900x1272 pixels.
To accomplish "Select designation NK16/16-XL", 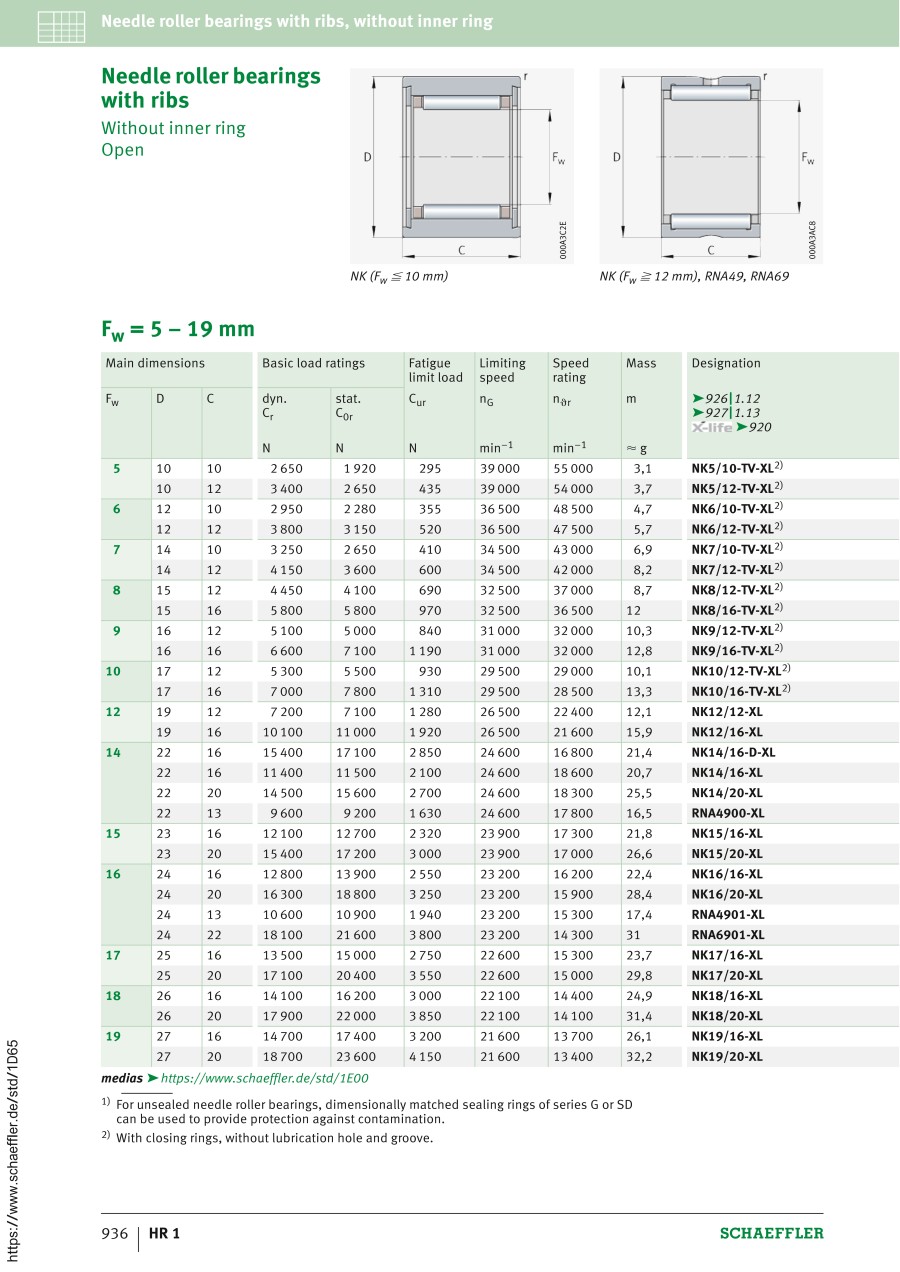I will (x=727, y=874).
